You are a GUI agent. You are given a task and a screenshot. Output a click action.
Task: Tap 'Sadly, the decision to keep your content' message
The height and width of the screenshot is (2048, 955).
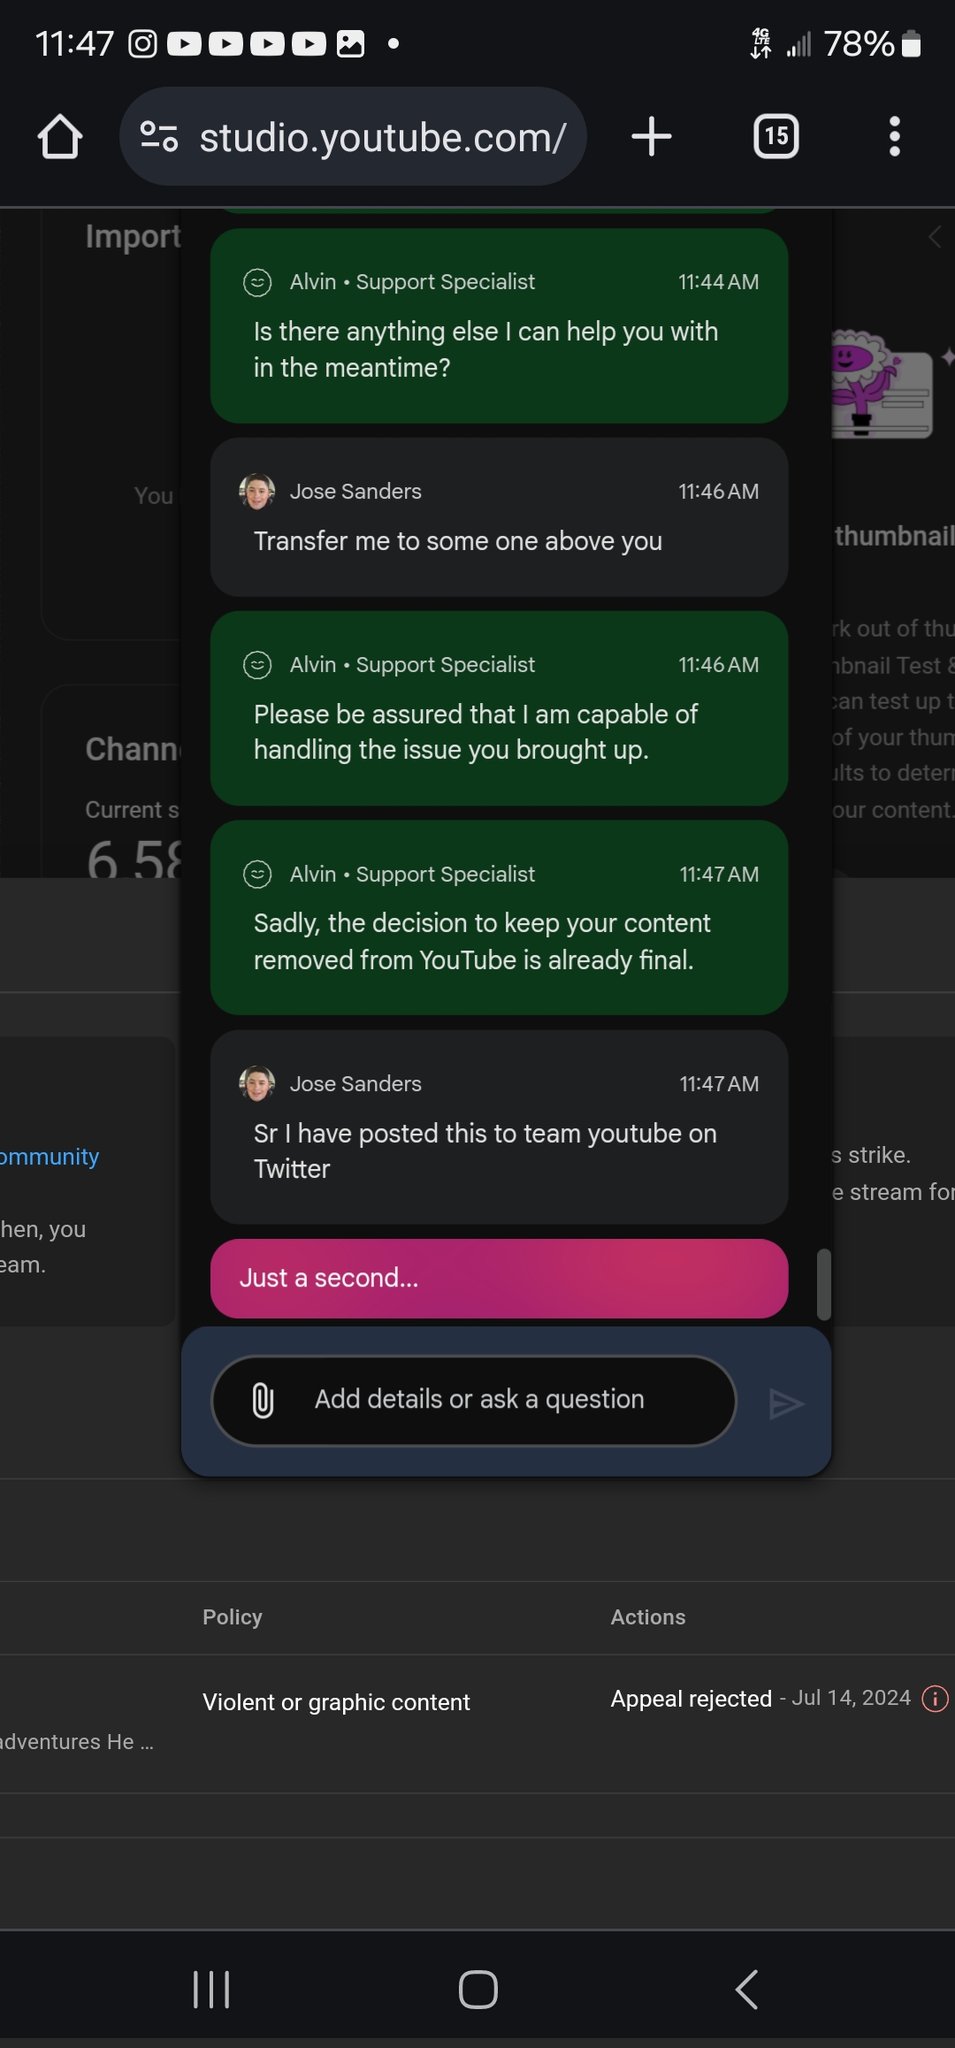[x=499, y=918]
